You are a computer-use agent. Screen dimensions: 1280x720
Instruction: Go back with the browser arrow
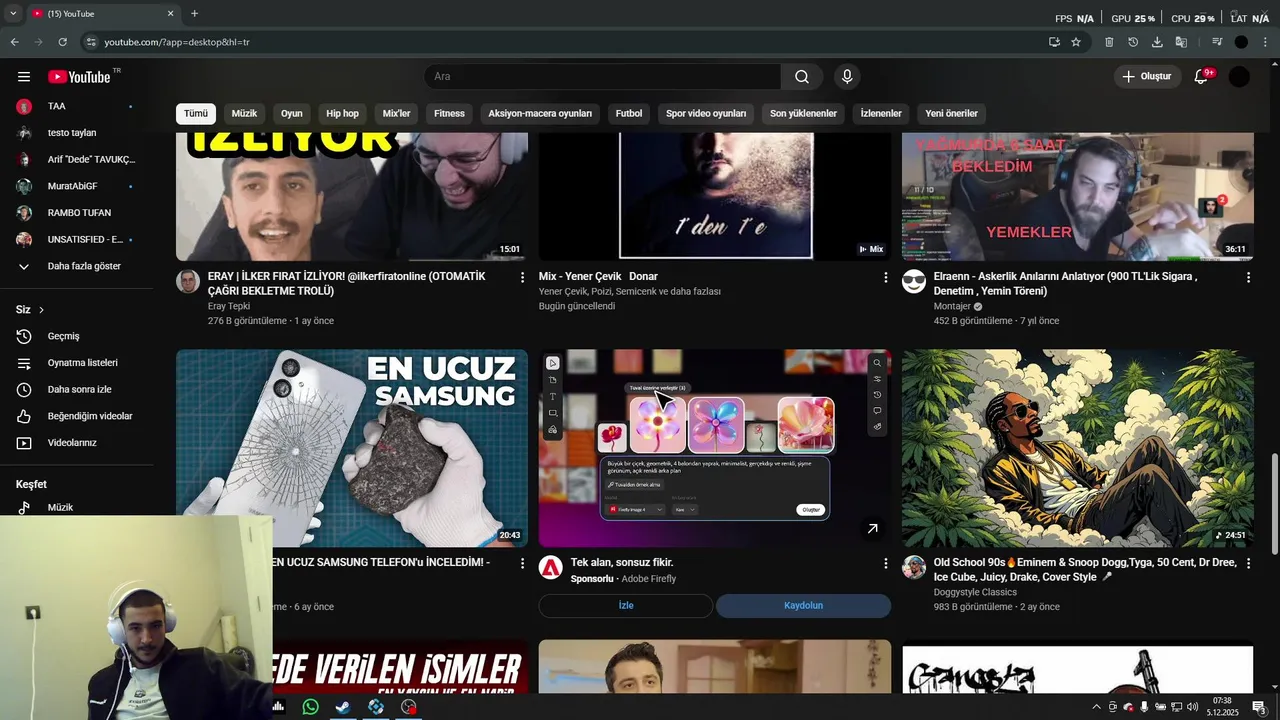[14, 42]
